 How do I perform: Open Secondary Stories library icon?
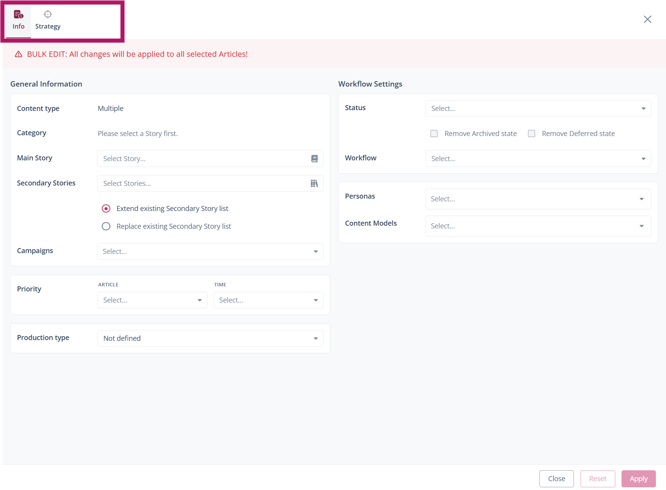coord(314,184)
